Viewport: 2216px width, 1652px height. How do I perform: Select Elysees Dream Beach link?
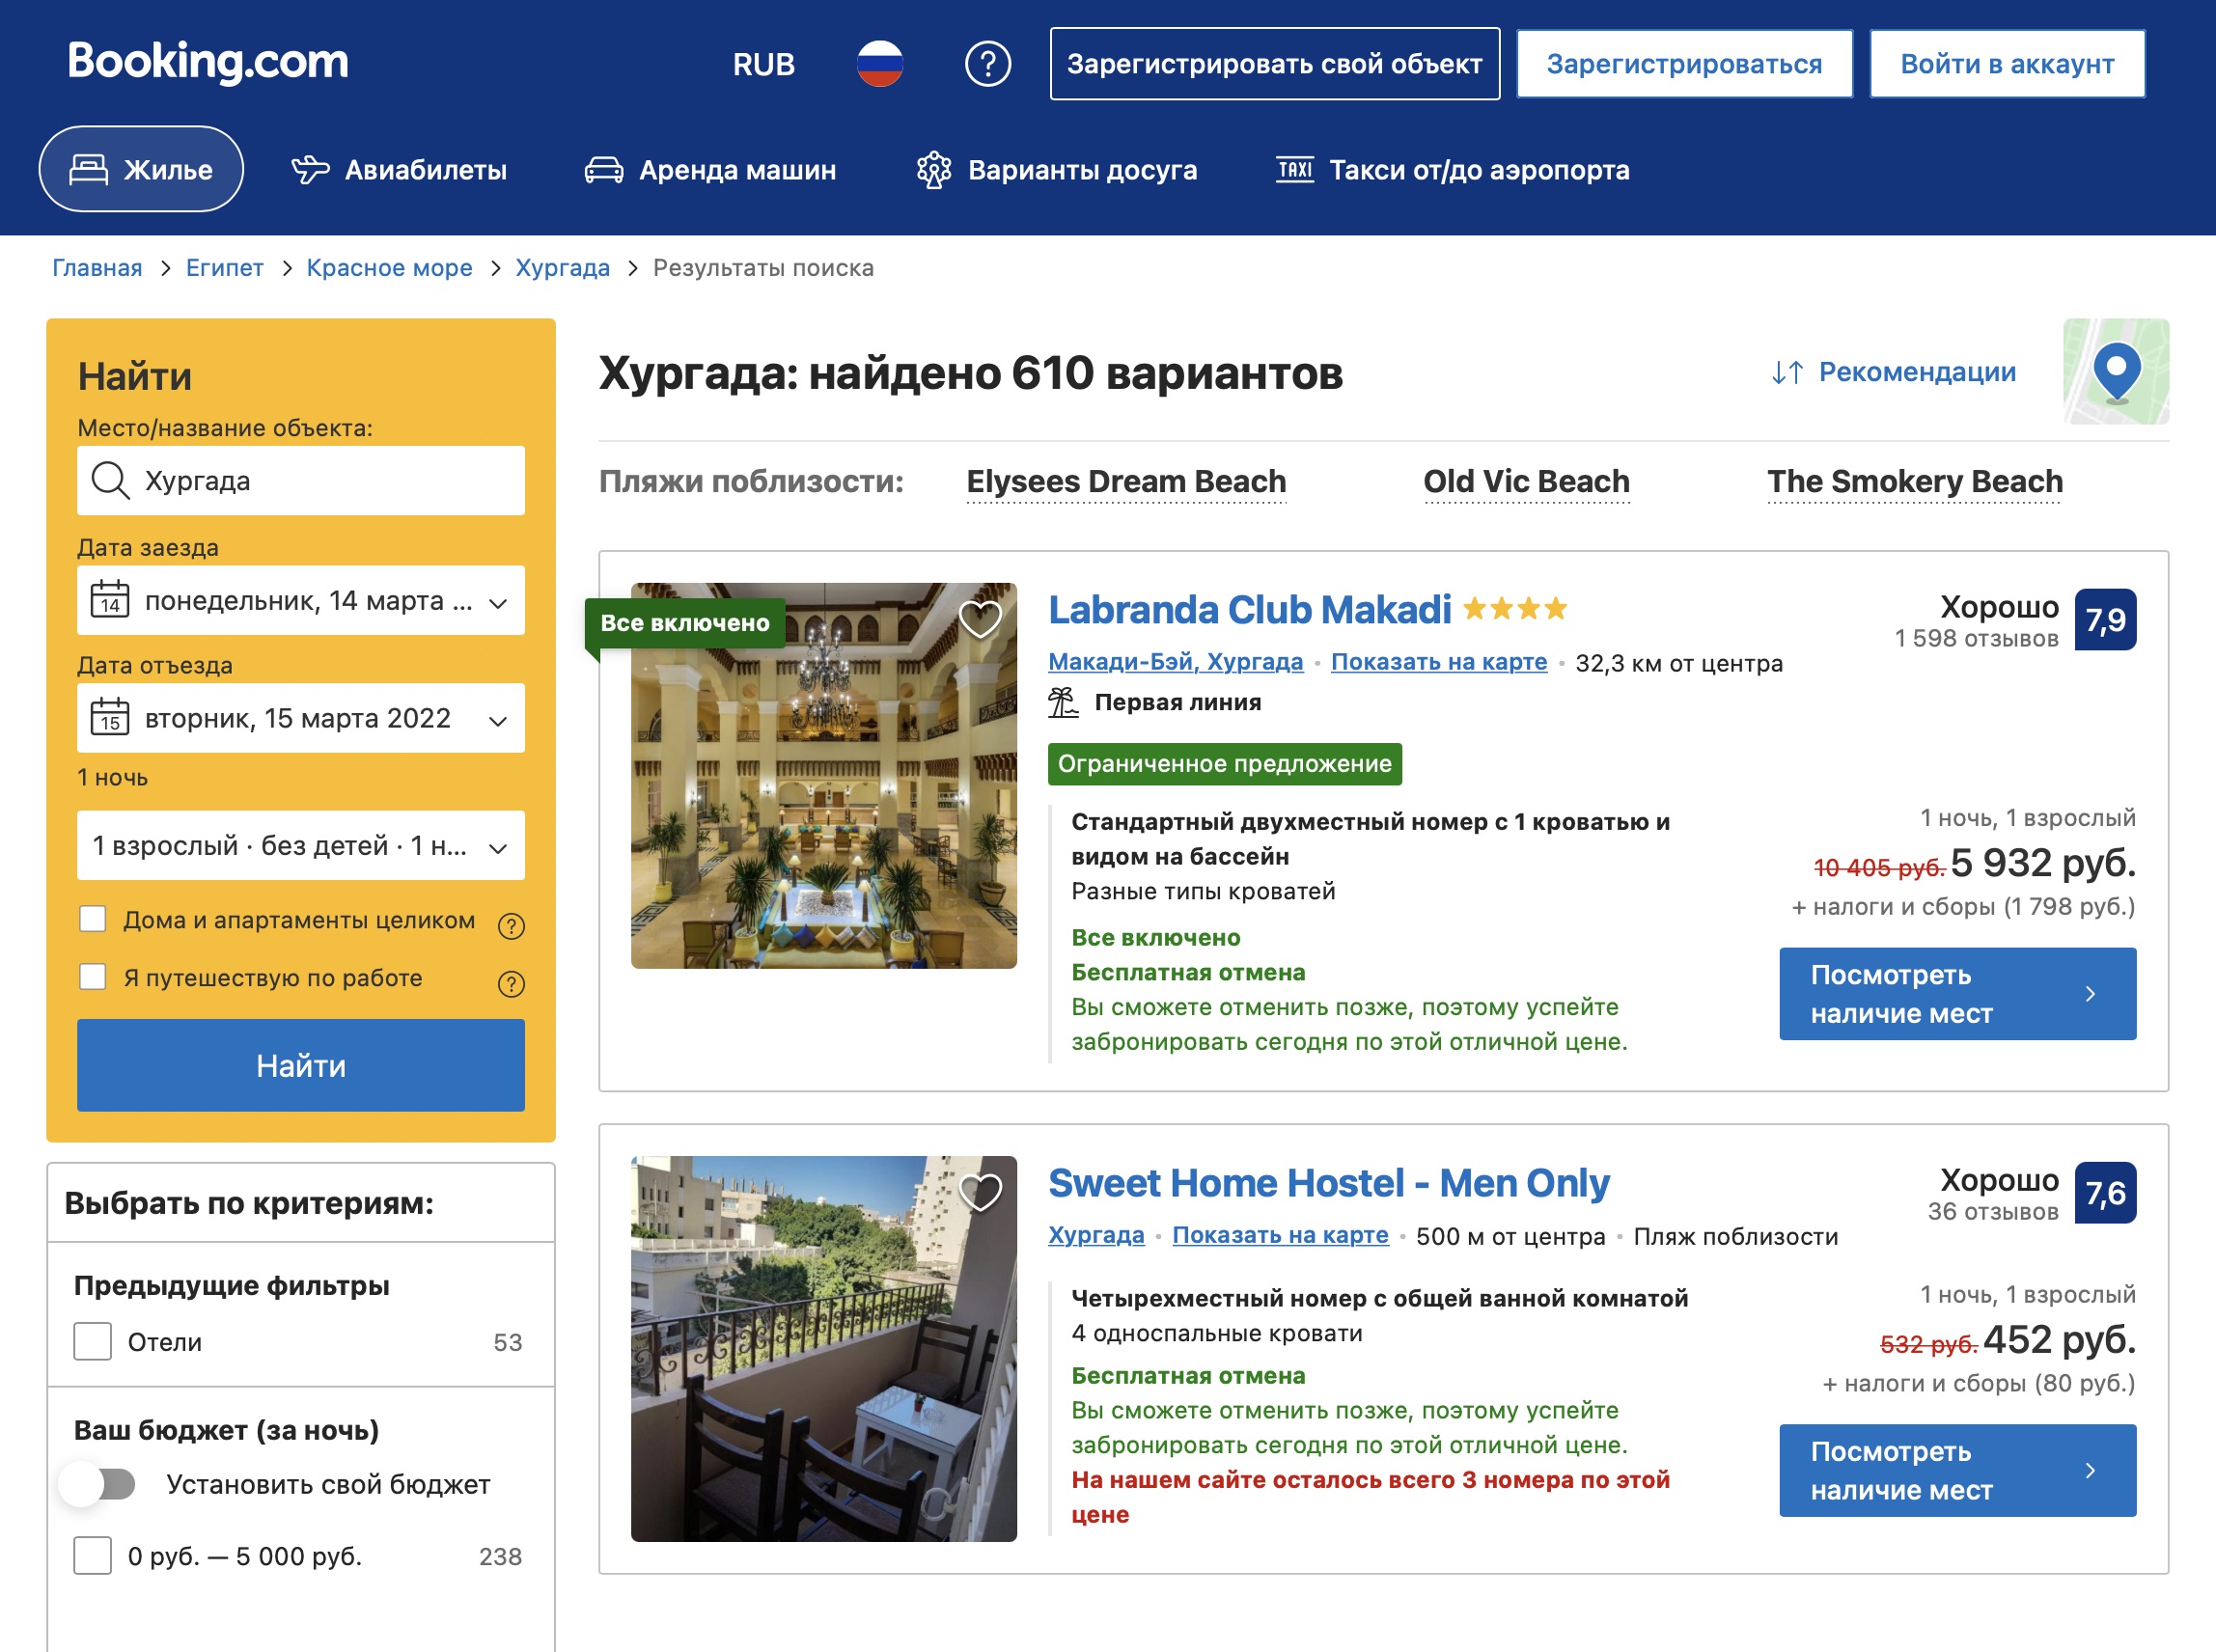[x=1126, y=482]
